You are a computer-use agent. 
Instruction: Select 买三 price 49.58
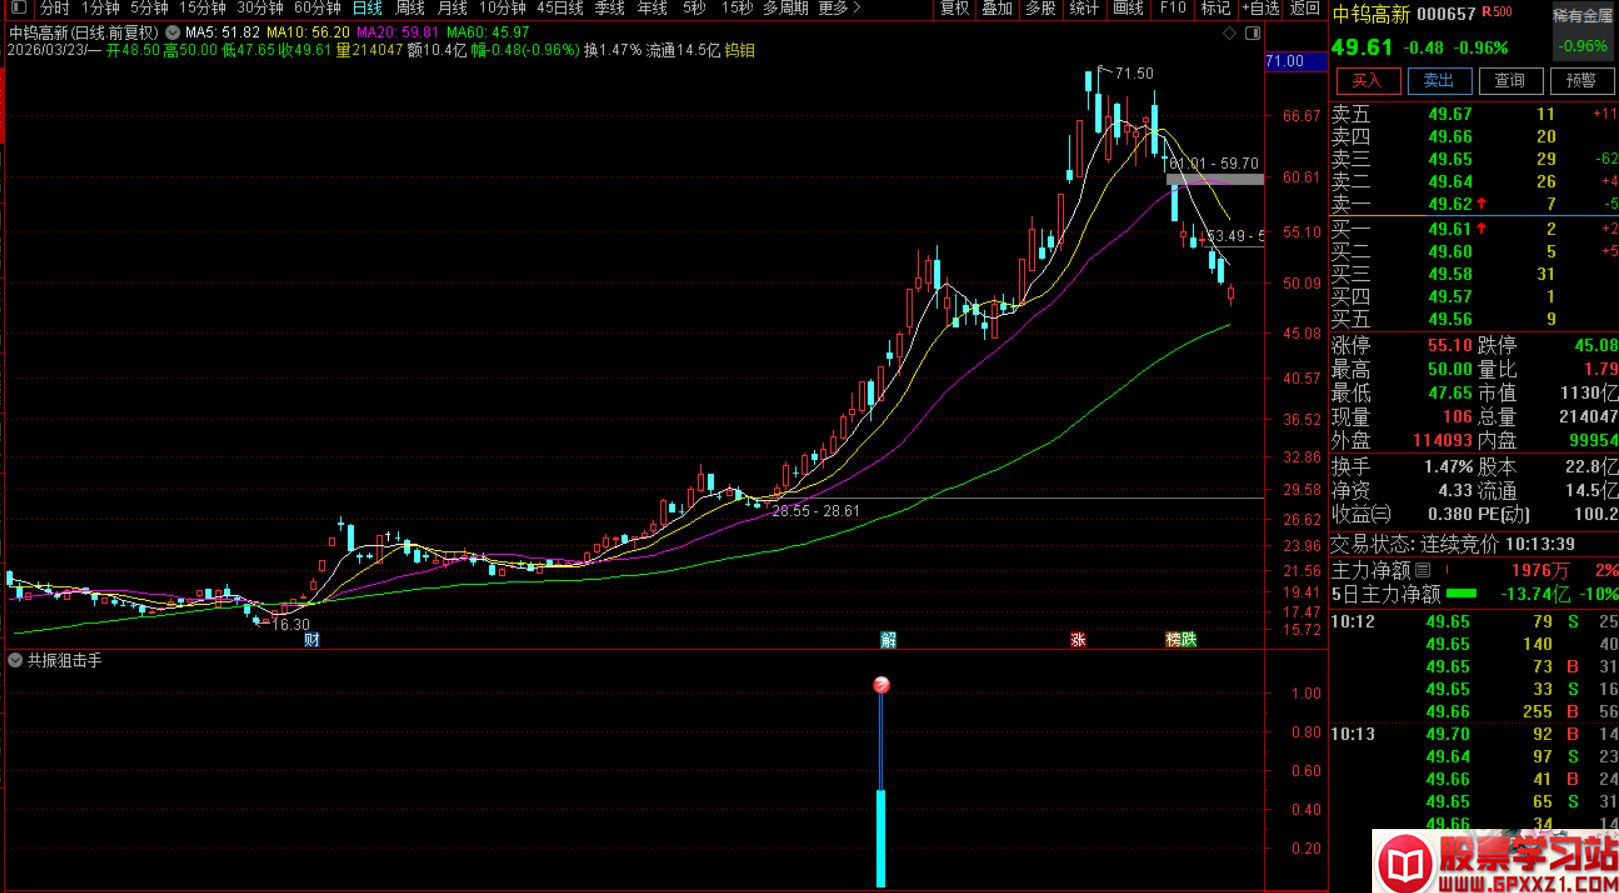[x=1450, y=274]
